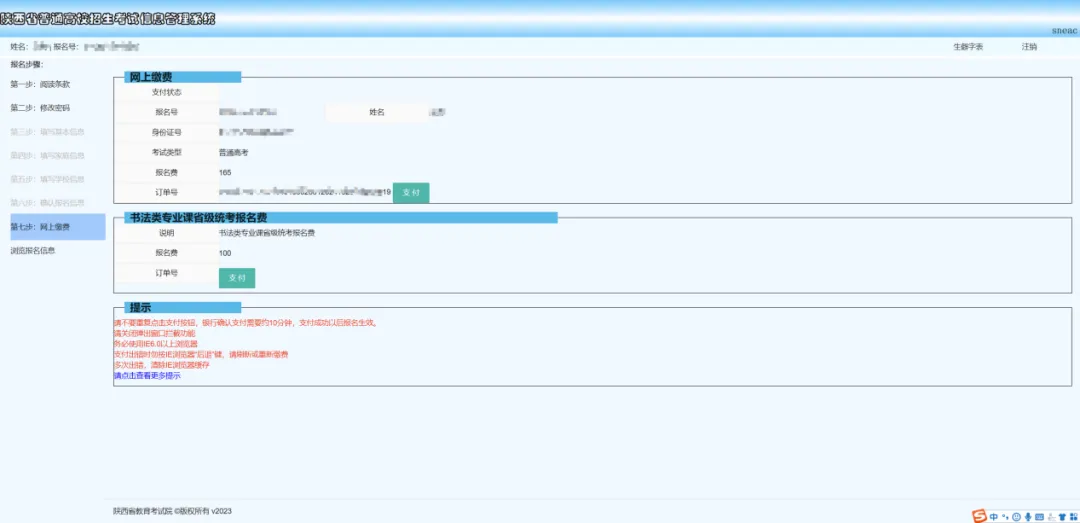Go to 第一步：阅读条款
This screenshot has width=1080, height=523.
tap(40, 84)
